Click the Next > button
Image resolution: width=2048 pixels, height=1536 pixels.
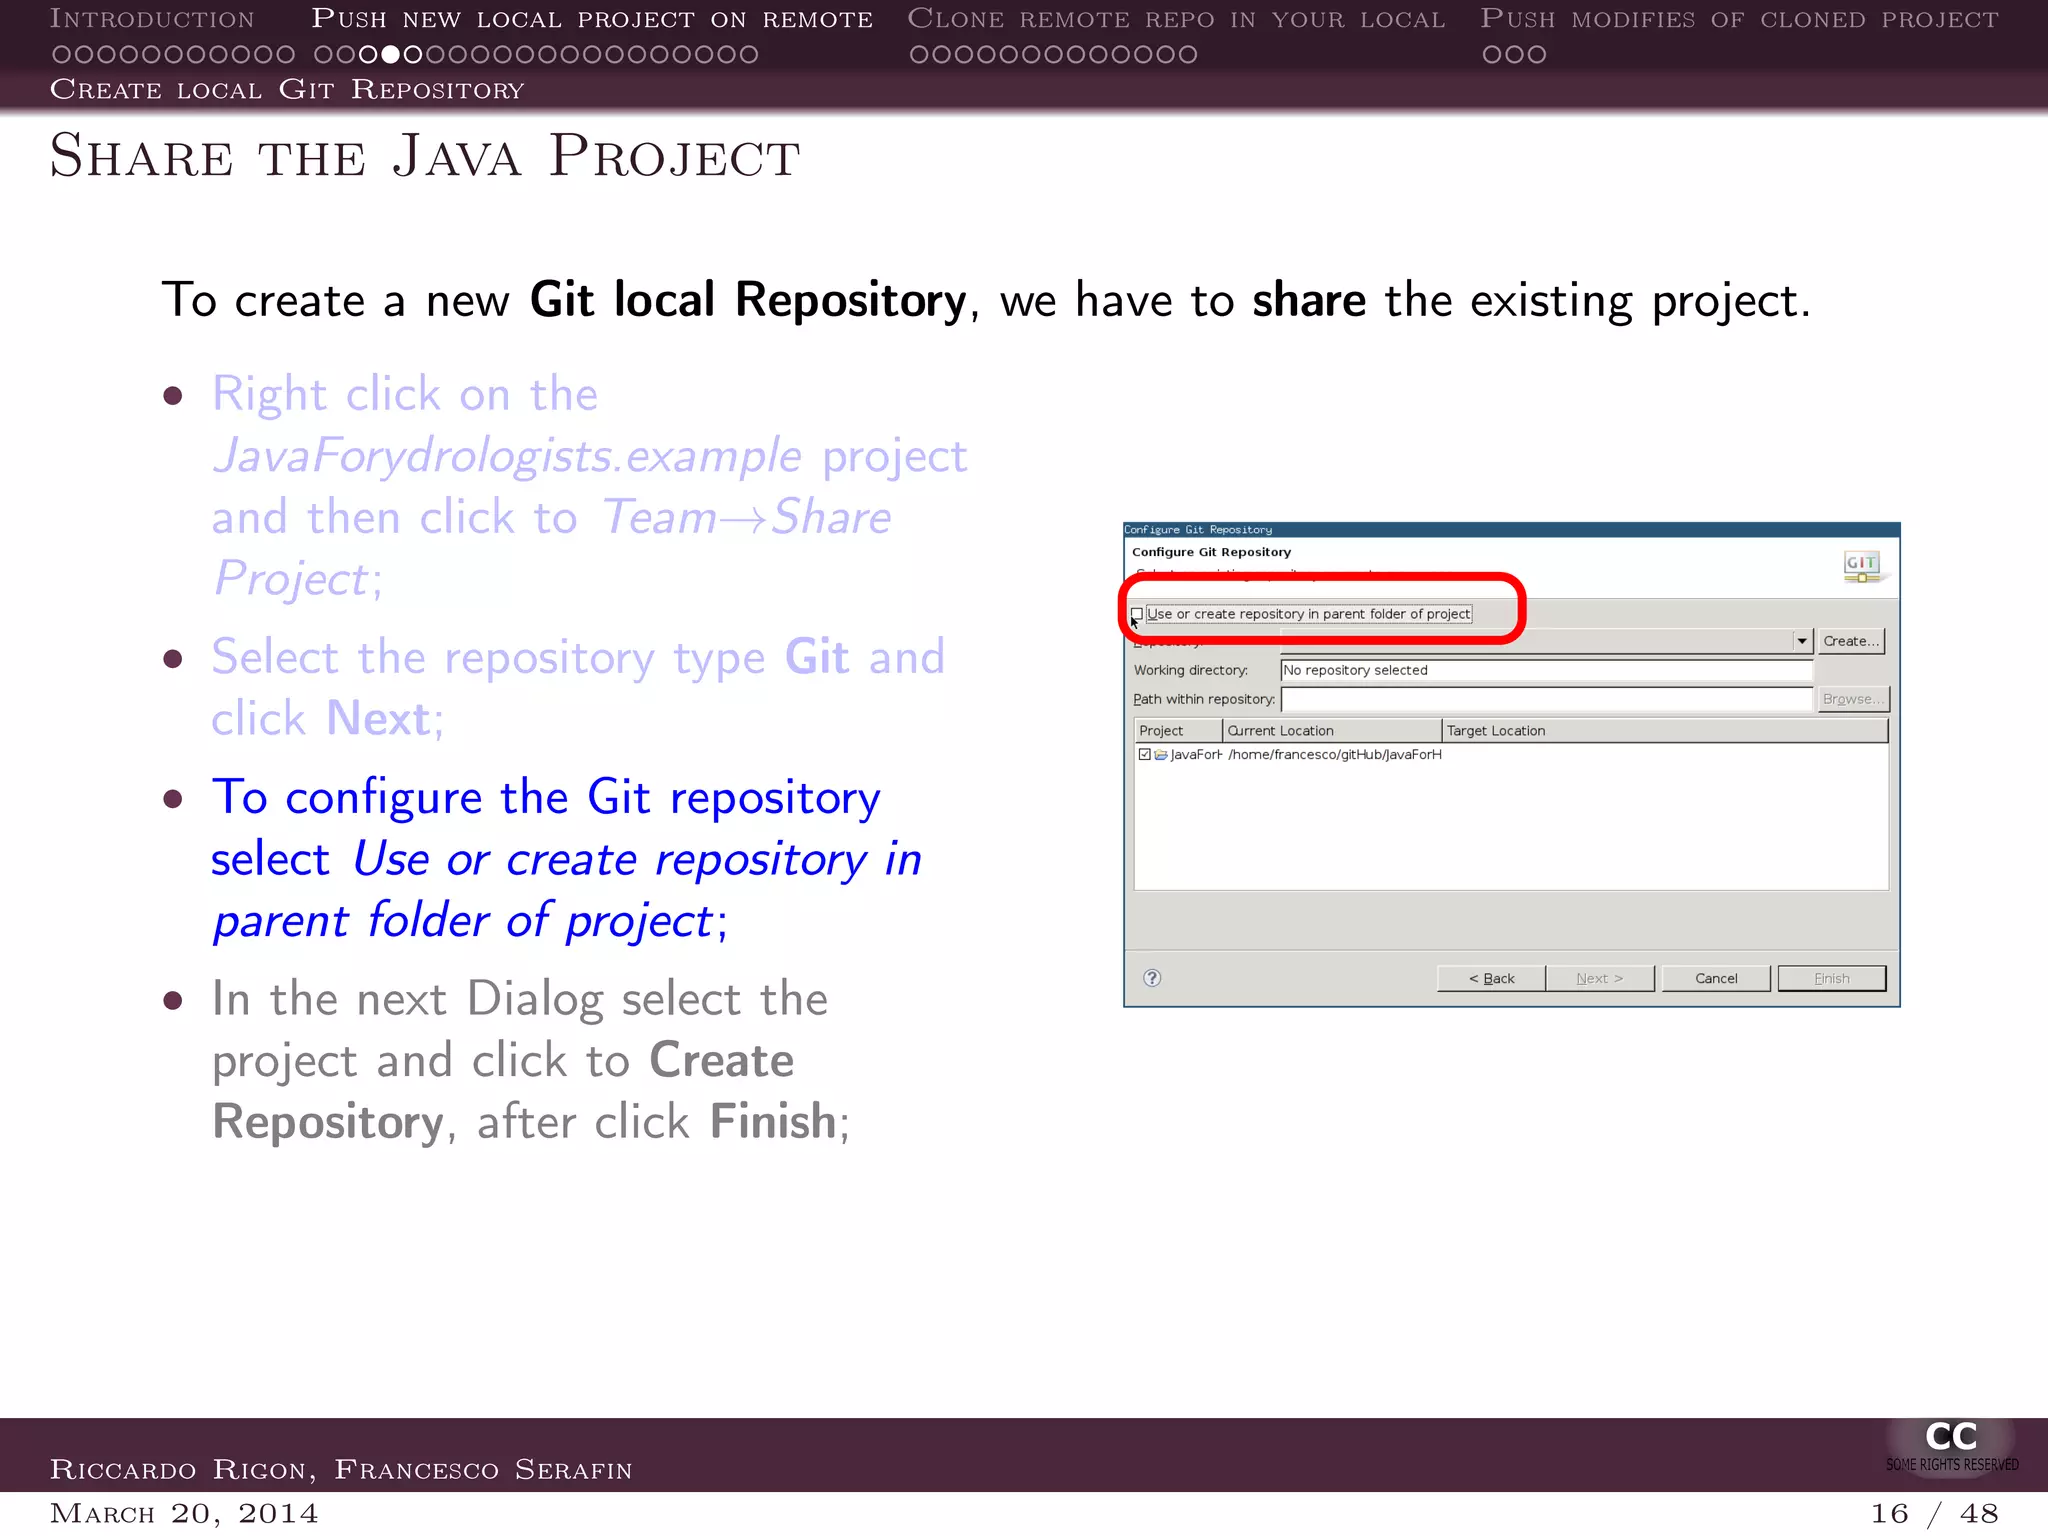[x=1600, y=978]
